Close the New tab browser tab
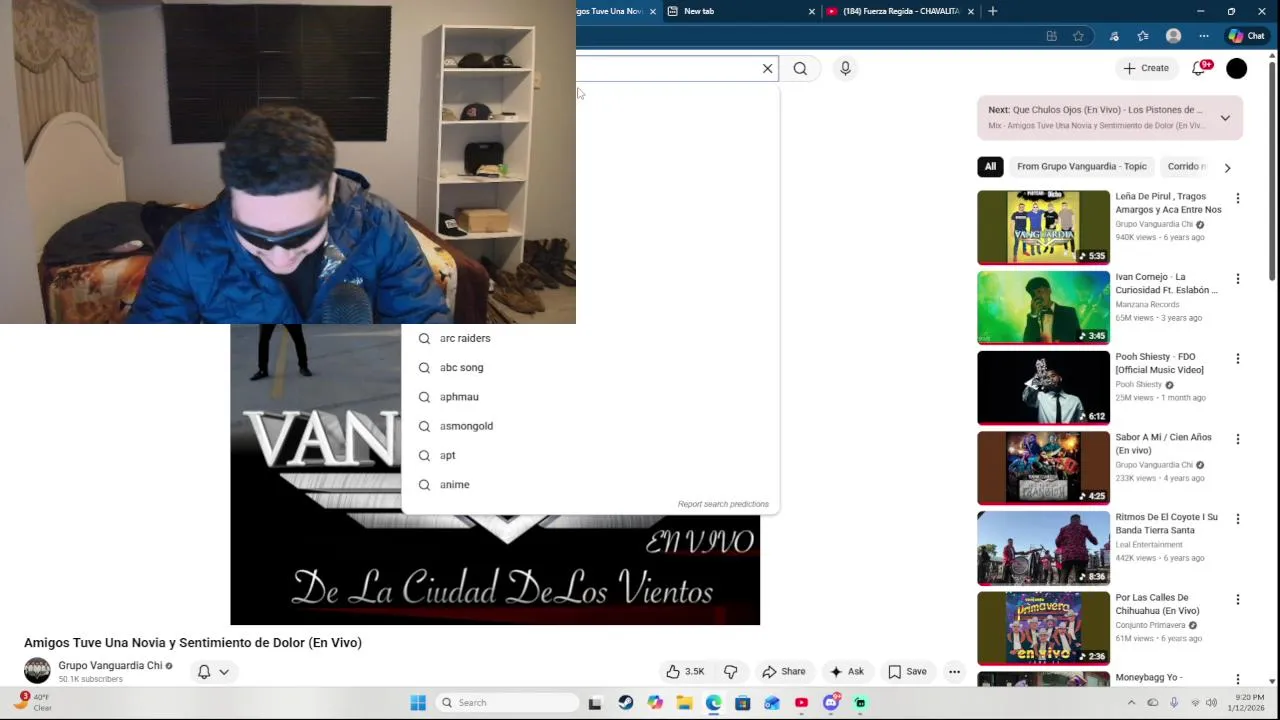The width and height of the screenshot is (1280, 720). pos(812,11)
